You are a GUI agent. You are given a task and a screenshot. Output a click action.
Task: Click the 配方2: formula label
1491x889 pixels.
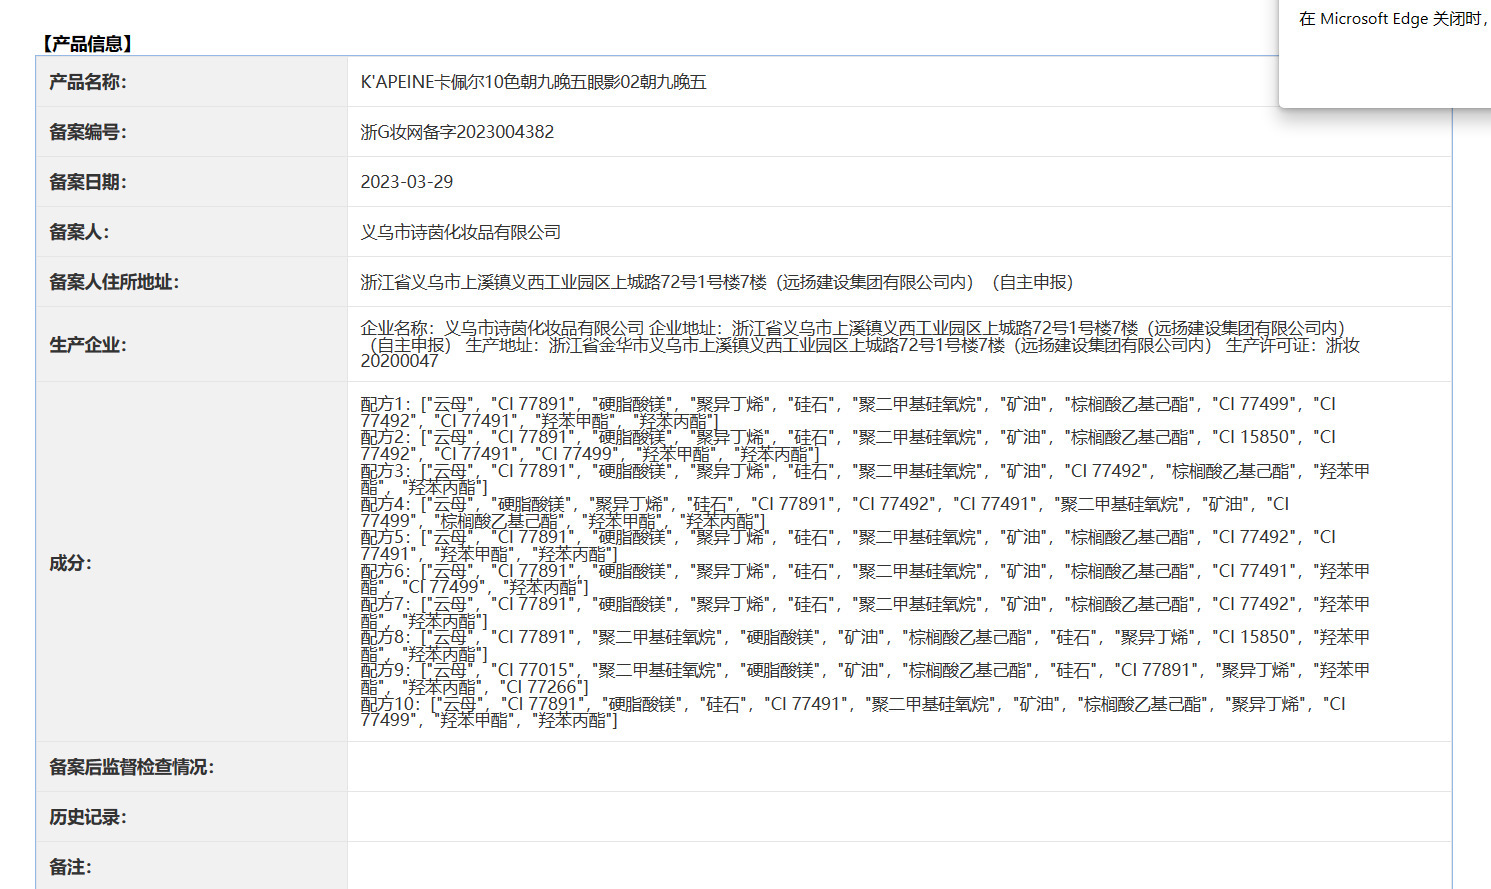coord(388,437)
